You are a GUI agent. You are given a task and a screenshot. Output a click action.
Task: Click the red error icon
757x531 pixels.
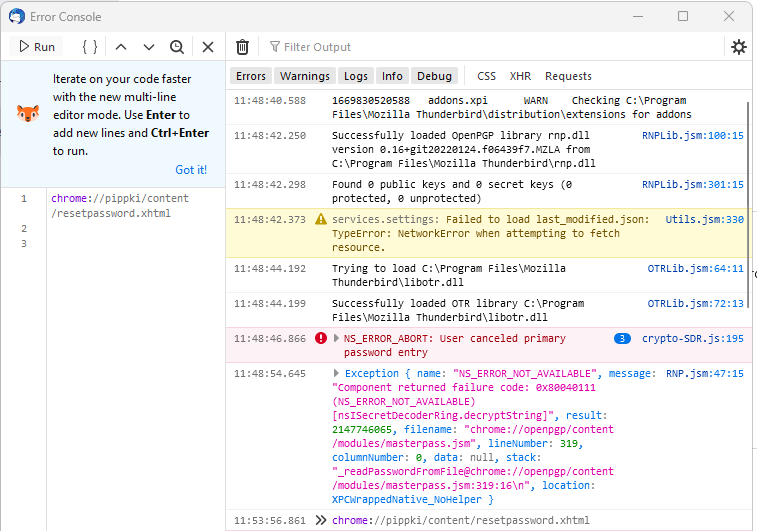321,338
